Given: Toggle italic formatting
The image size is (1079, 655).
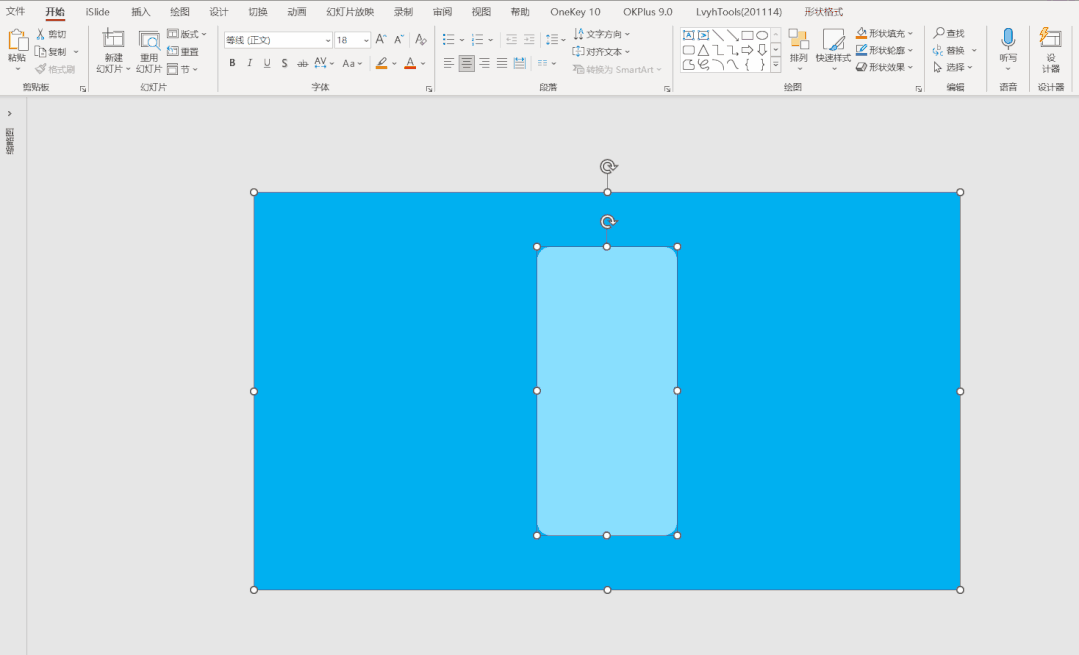Looking at the screenshot, I should pyautogui.click(x=249, y=63).
